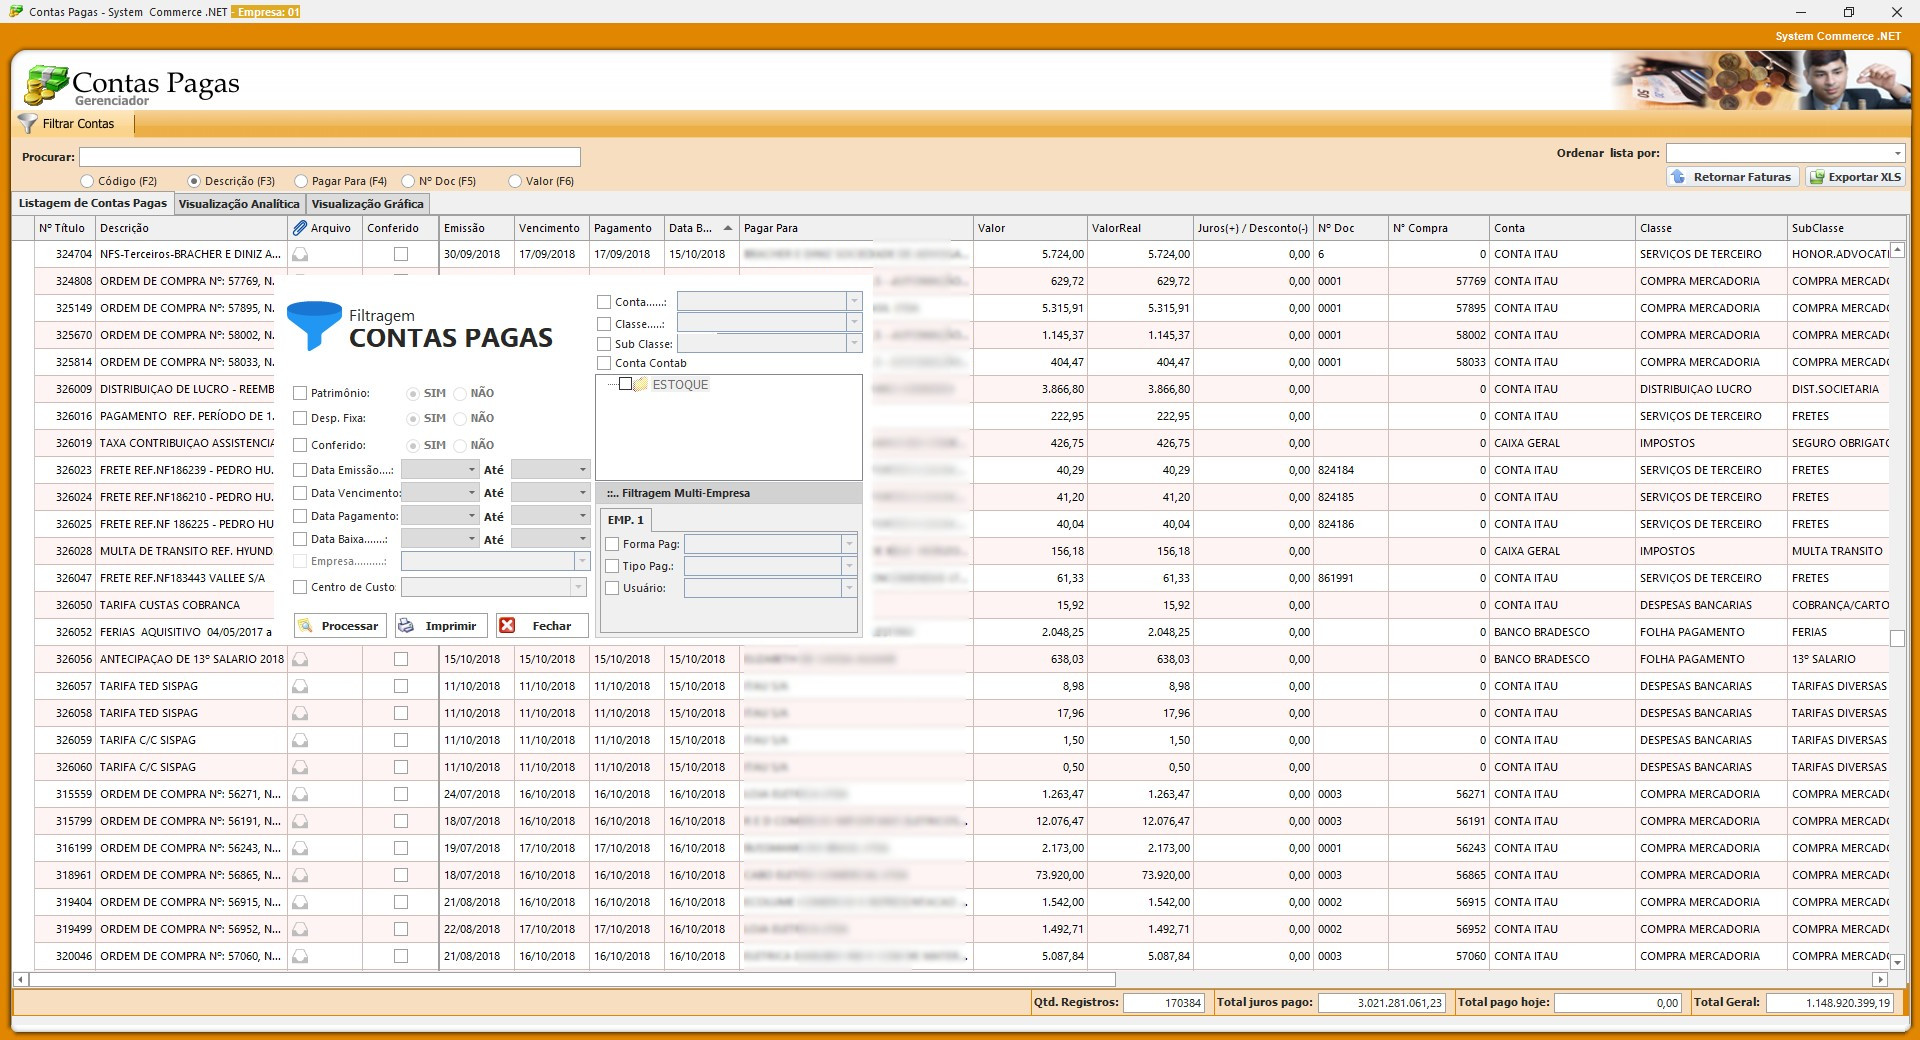Open attachment icon for title 326057
The width and height of the screenshot is (1920, 1040).
point(300,686)
